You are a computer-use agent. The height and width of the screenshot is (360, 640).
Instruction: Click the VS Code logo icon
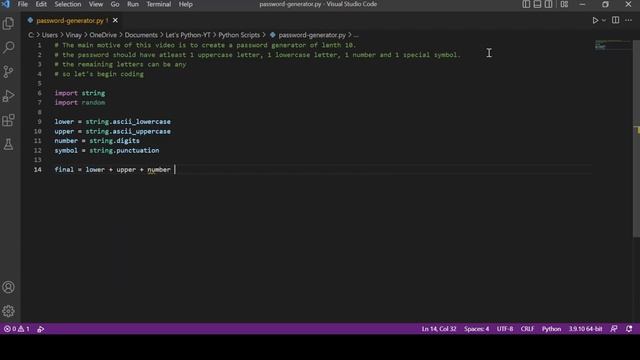(x=6, y=4)
